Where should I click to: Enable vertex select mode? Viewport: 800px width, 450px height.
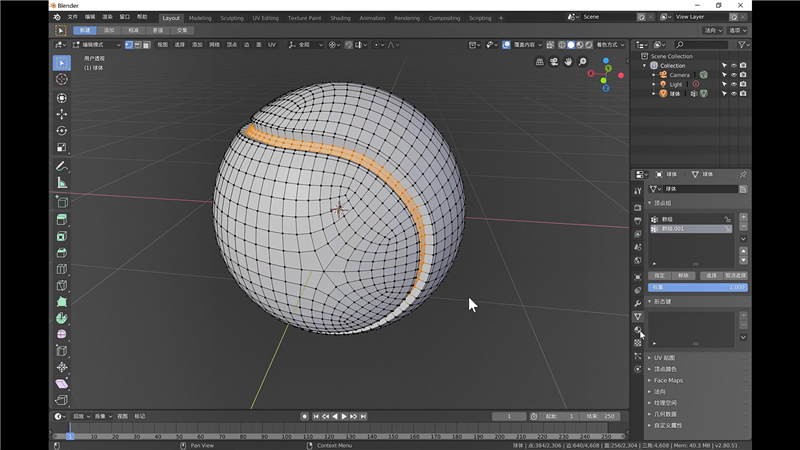click(129, 45)
